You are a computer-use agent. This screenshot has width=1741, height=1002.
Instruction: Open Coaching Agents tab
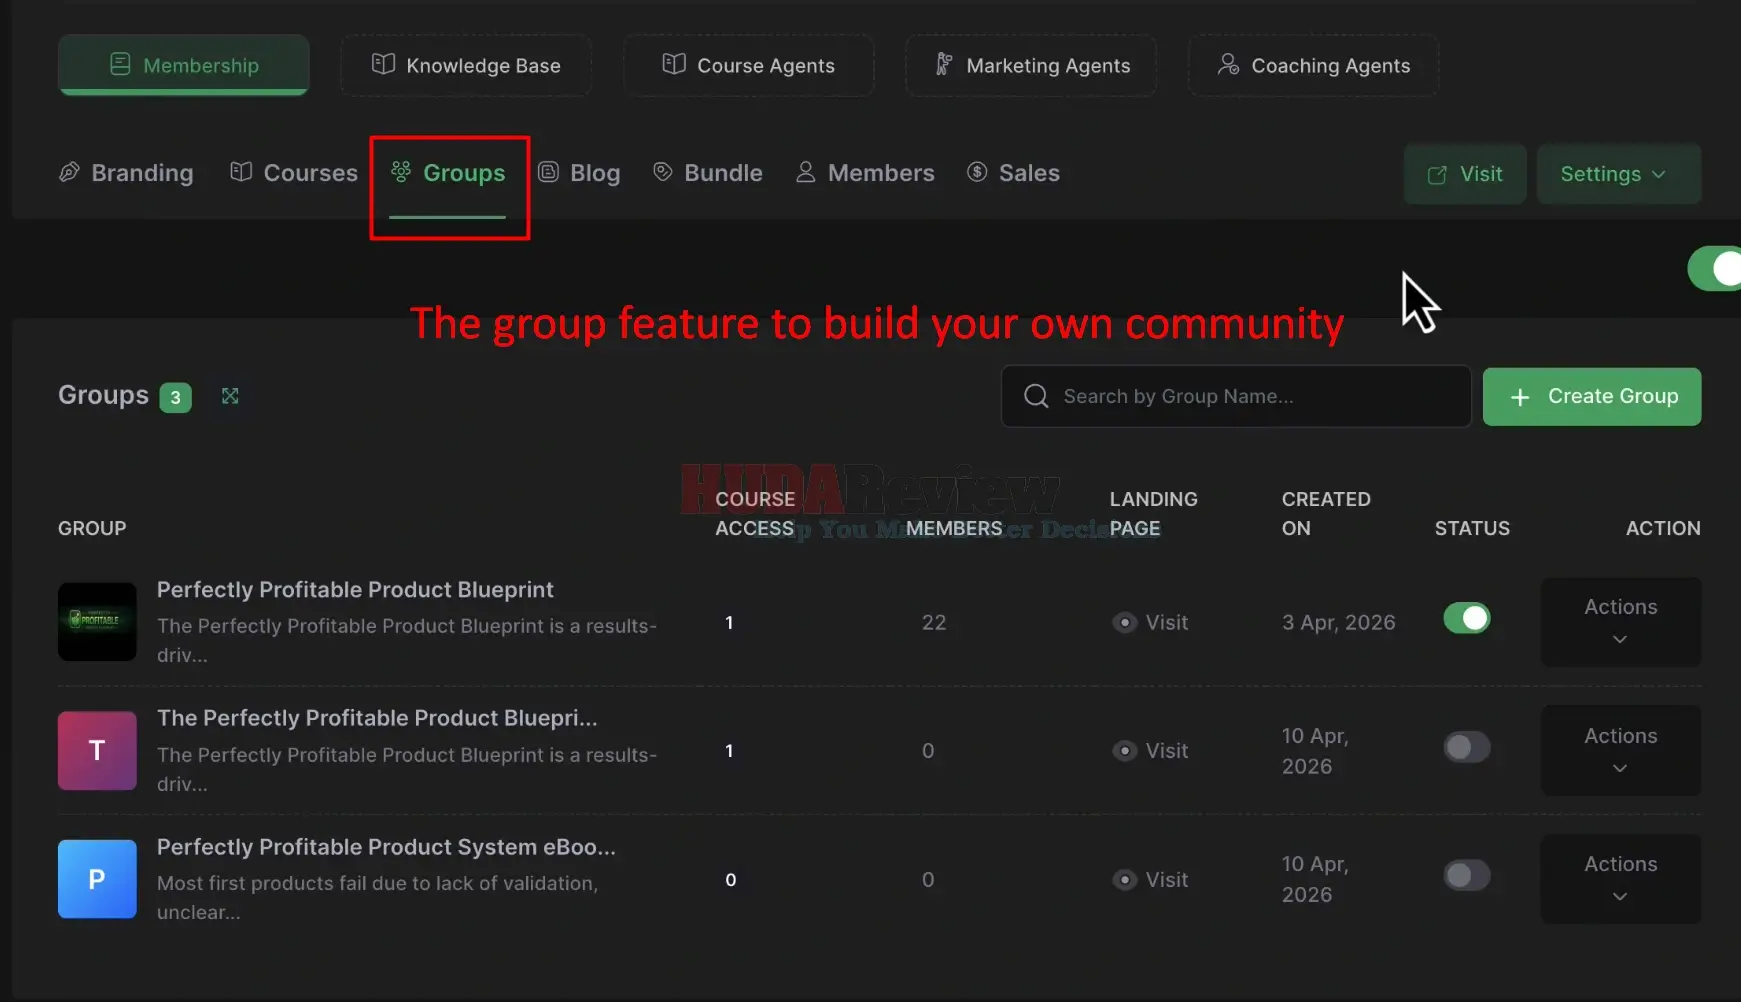tap(1313, 65)
